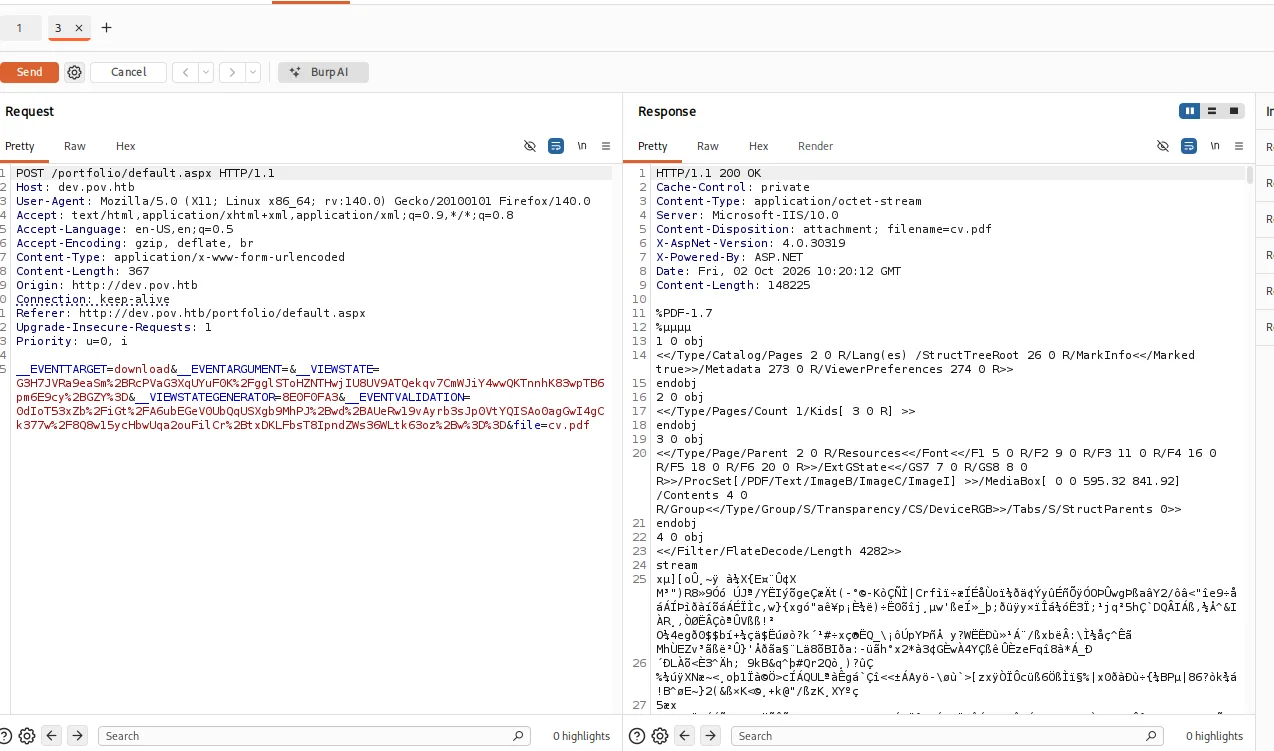
Task: Show newline characters in Response panel
Action: point(1215,146)
